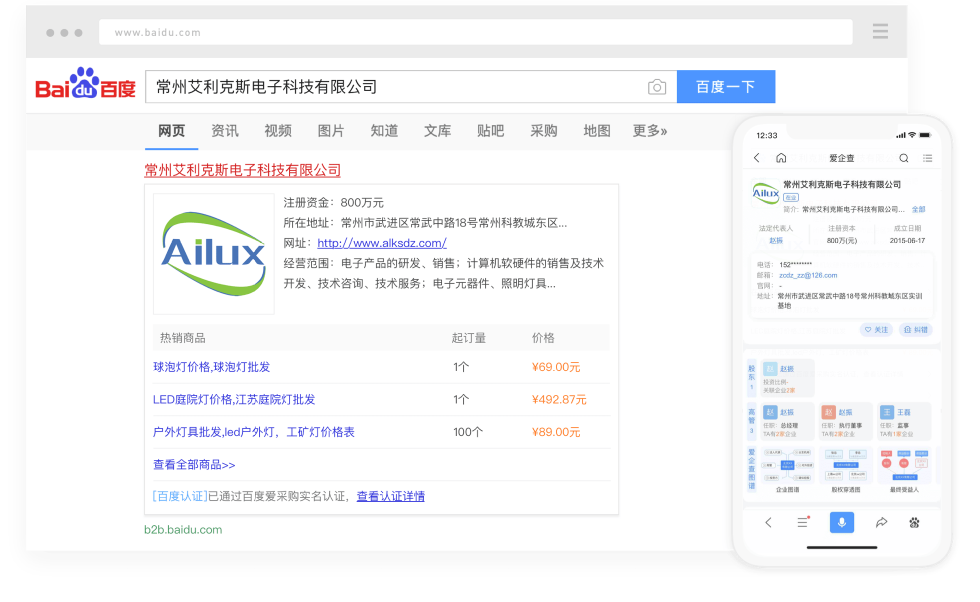Go to the 贴吧 tab
This screenshot has width=980, height=602.
coord(490,131)
